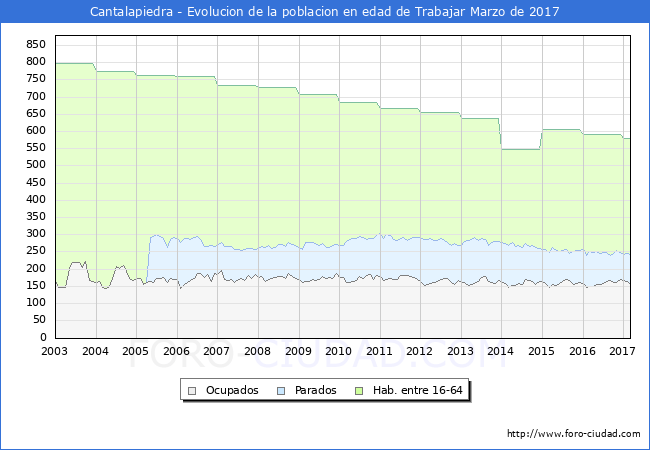Viewport: 650px width, 450px height.
Task: Click the 350 y-axis value
Action: [x=36, y=217]
